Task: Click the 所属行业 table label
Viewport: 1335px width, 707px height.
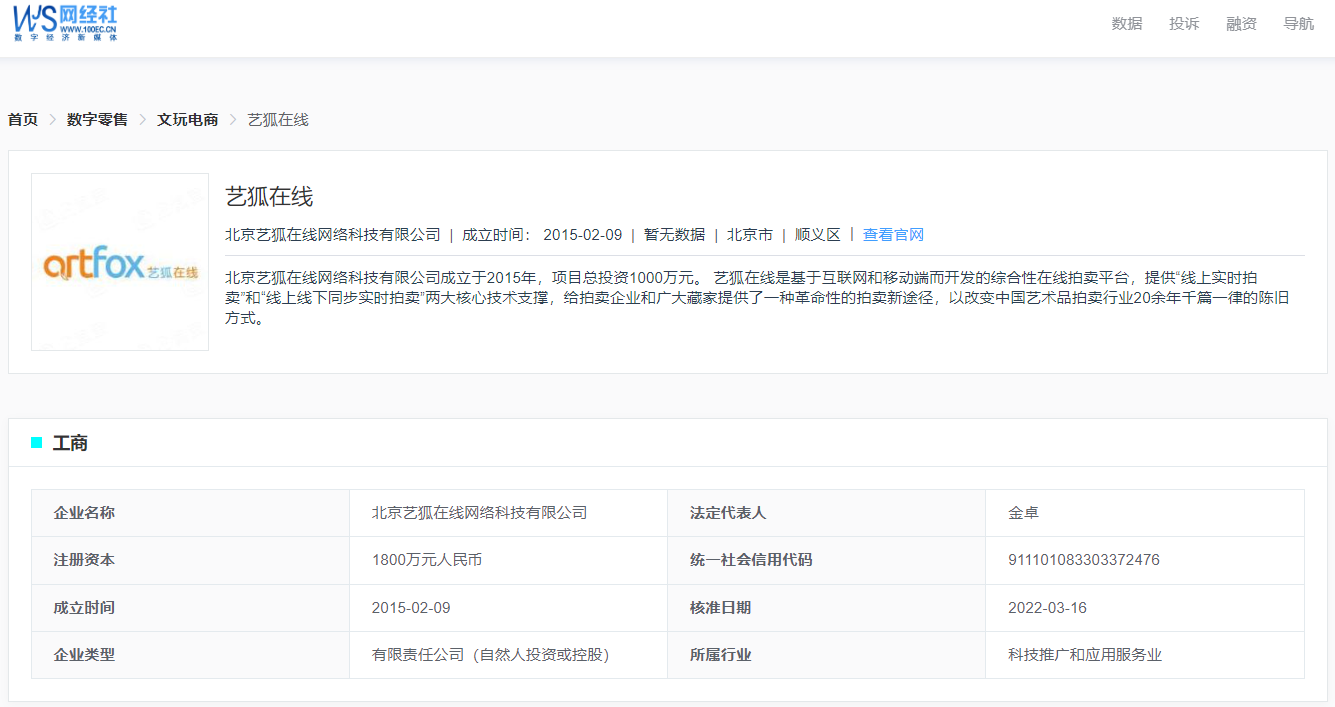Action: pos(720,655)
